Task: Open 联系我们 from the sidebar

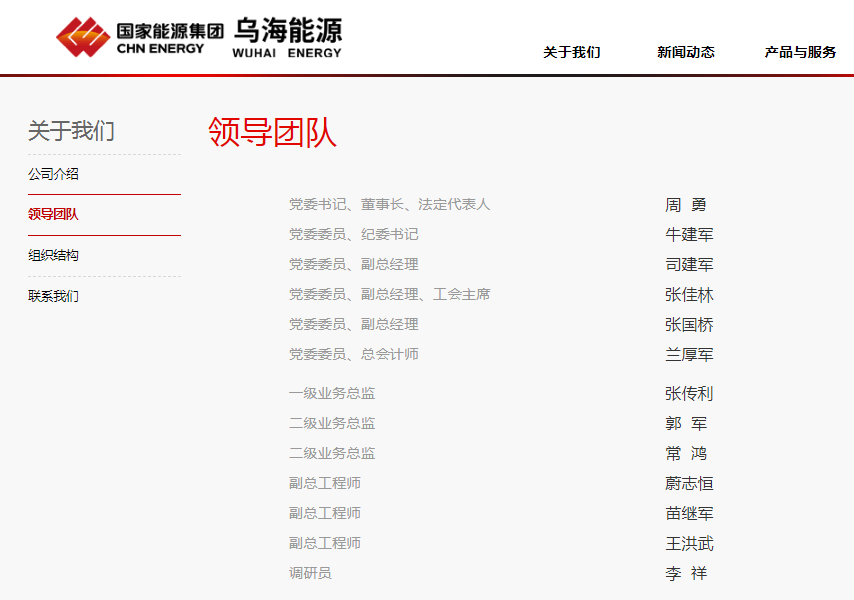Action: pyautogui.click(x=50, y=296)
